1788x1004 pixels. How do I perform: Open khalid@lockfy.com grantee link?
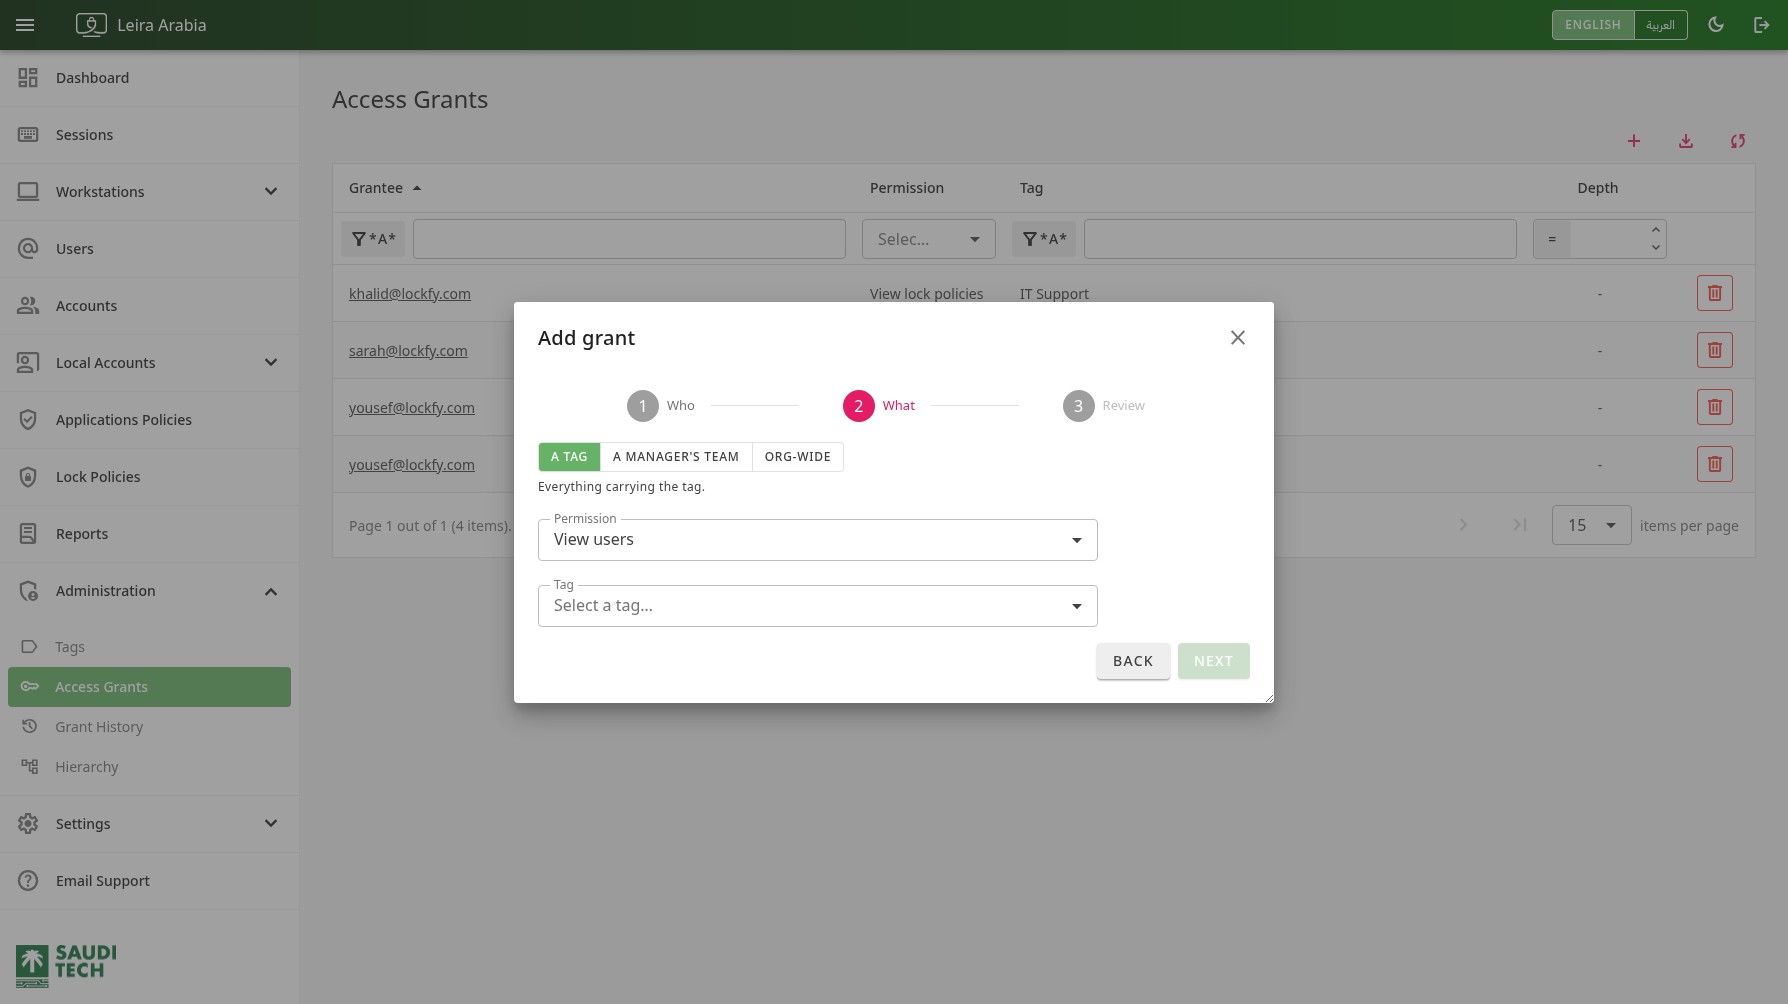click(410, 294)
